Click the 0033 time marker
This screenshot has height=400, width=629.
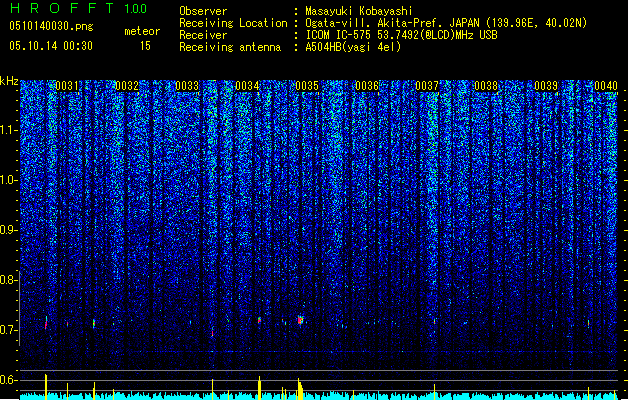coord(187,86)
